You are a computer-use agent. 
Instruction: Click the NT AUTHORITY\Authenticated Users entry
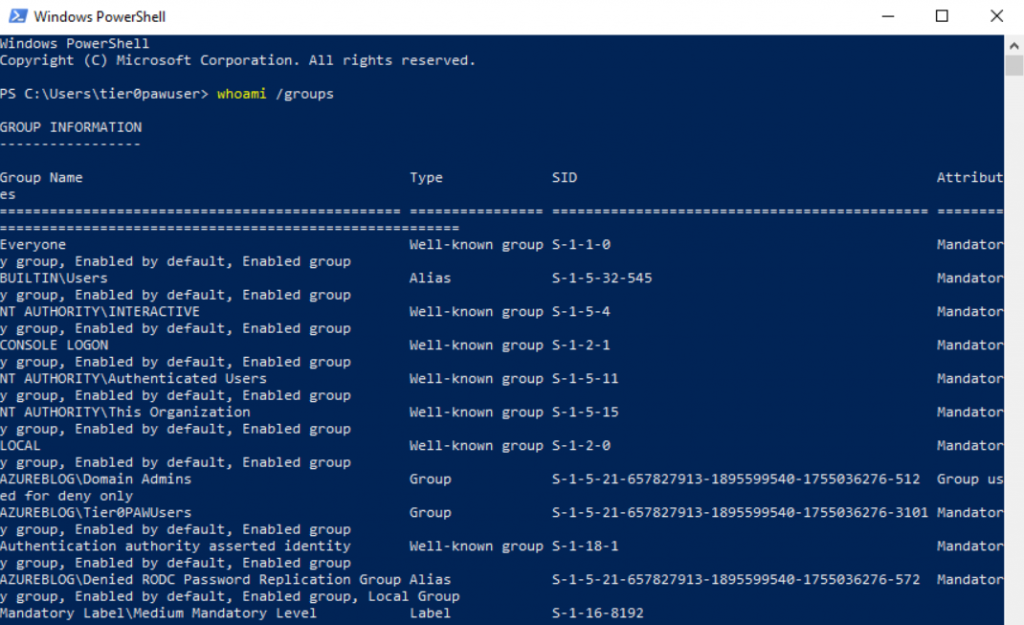pos(110,378)
